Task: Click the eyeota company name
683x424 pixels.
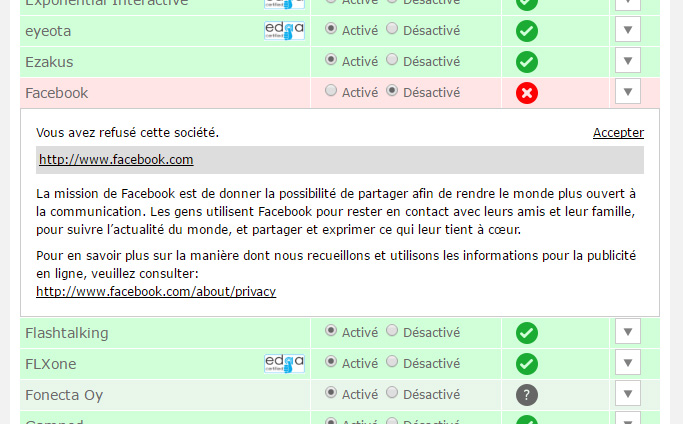Action: 48,31
